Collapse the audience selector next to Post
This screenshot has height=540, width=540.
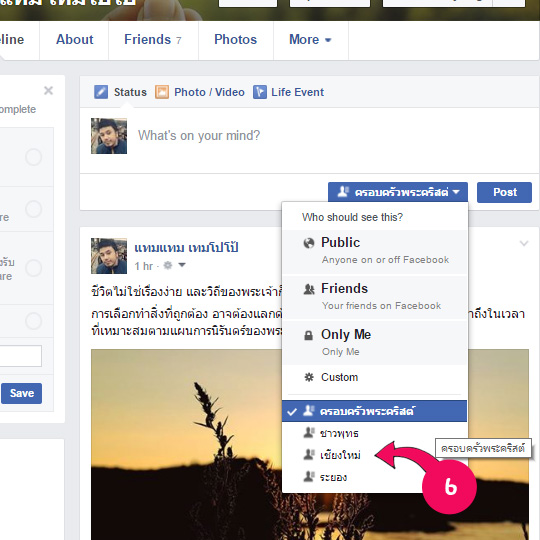coord(398,192)
